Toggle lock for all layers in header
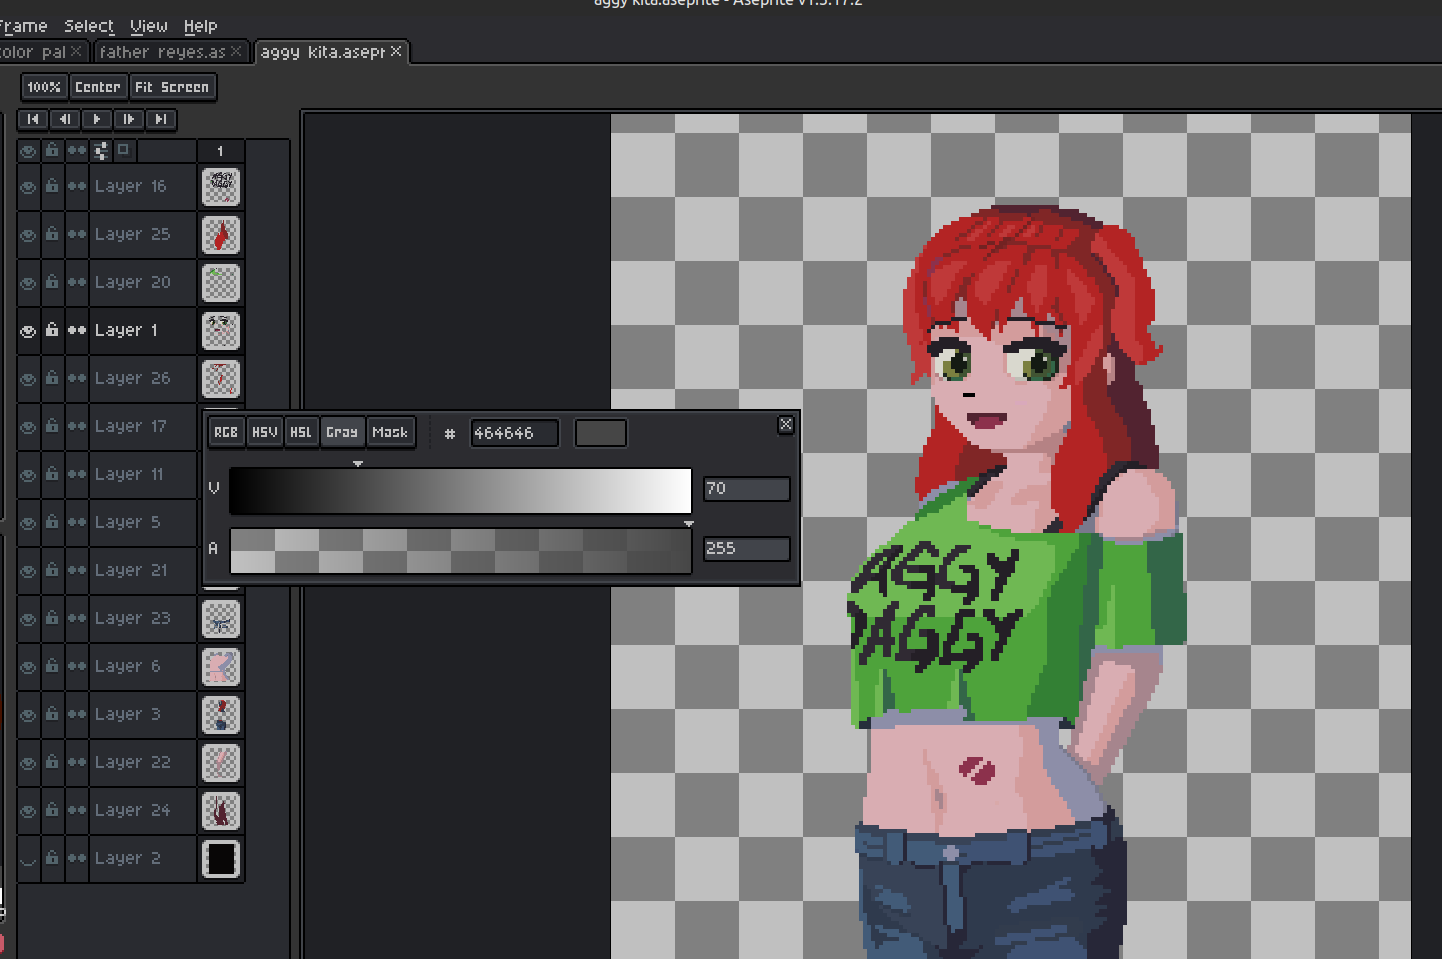This screenshot has width=1442, height=959. (52, 150)
